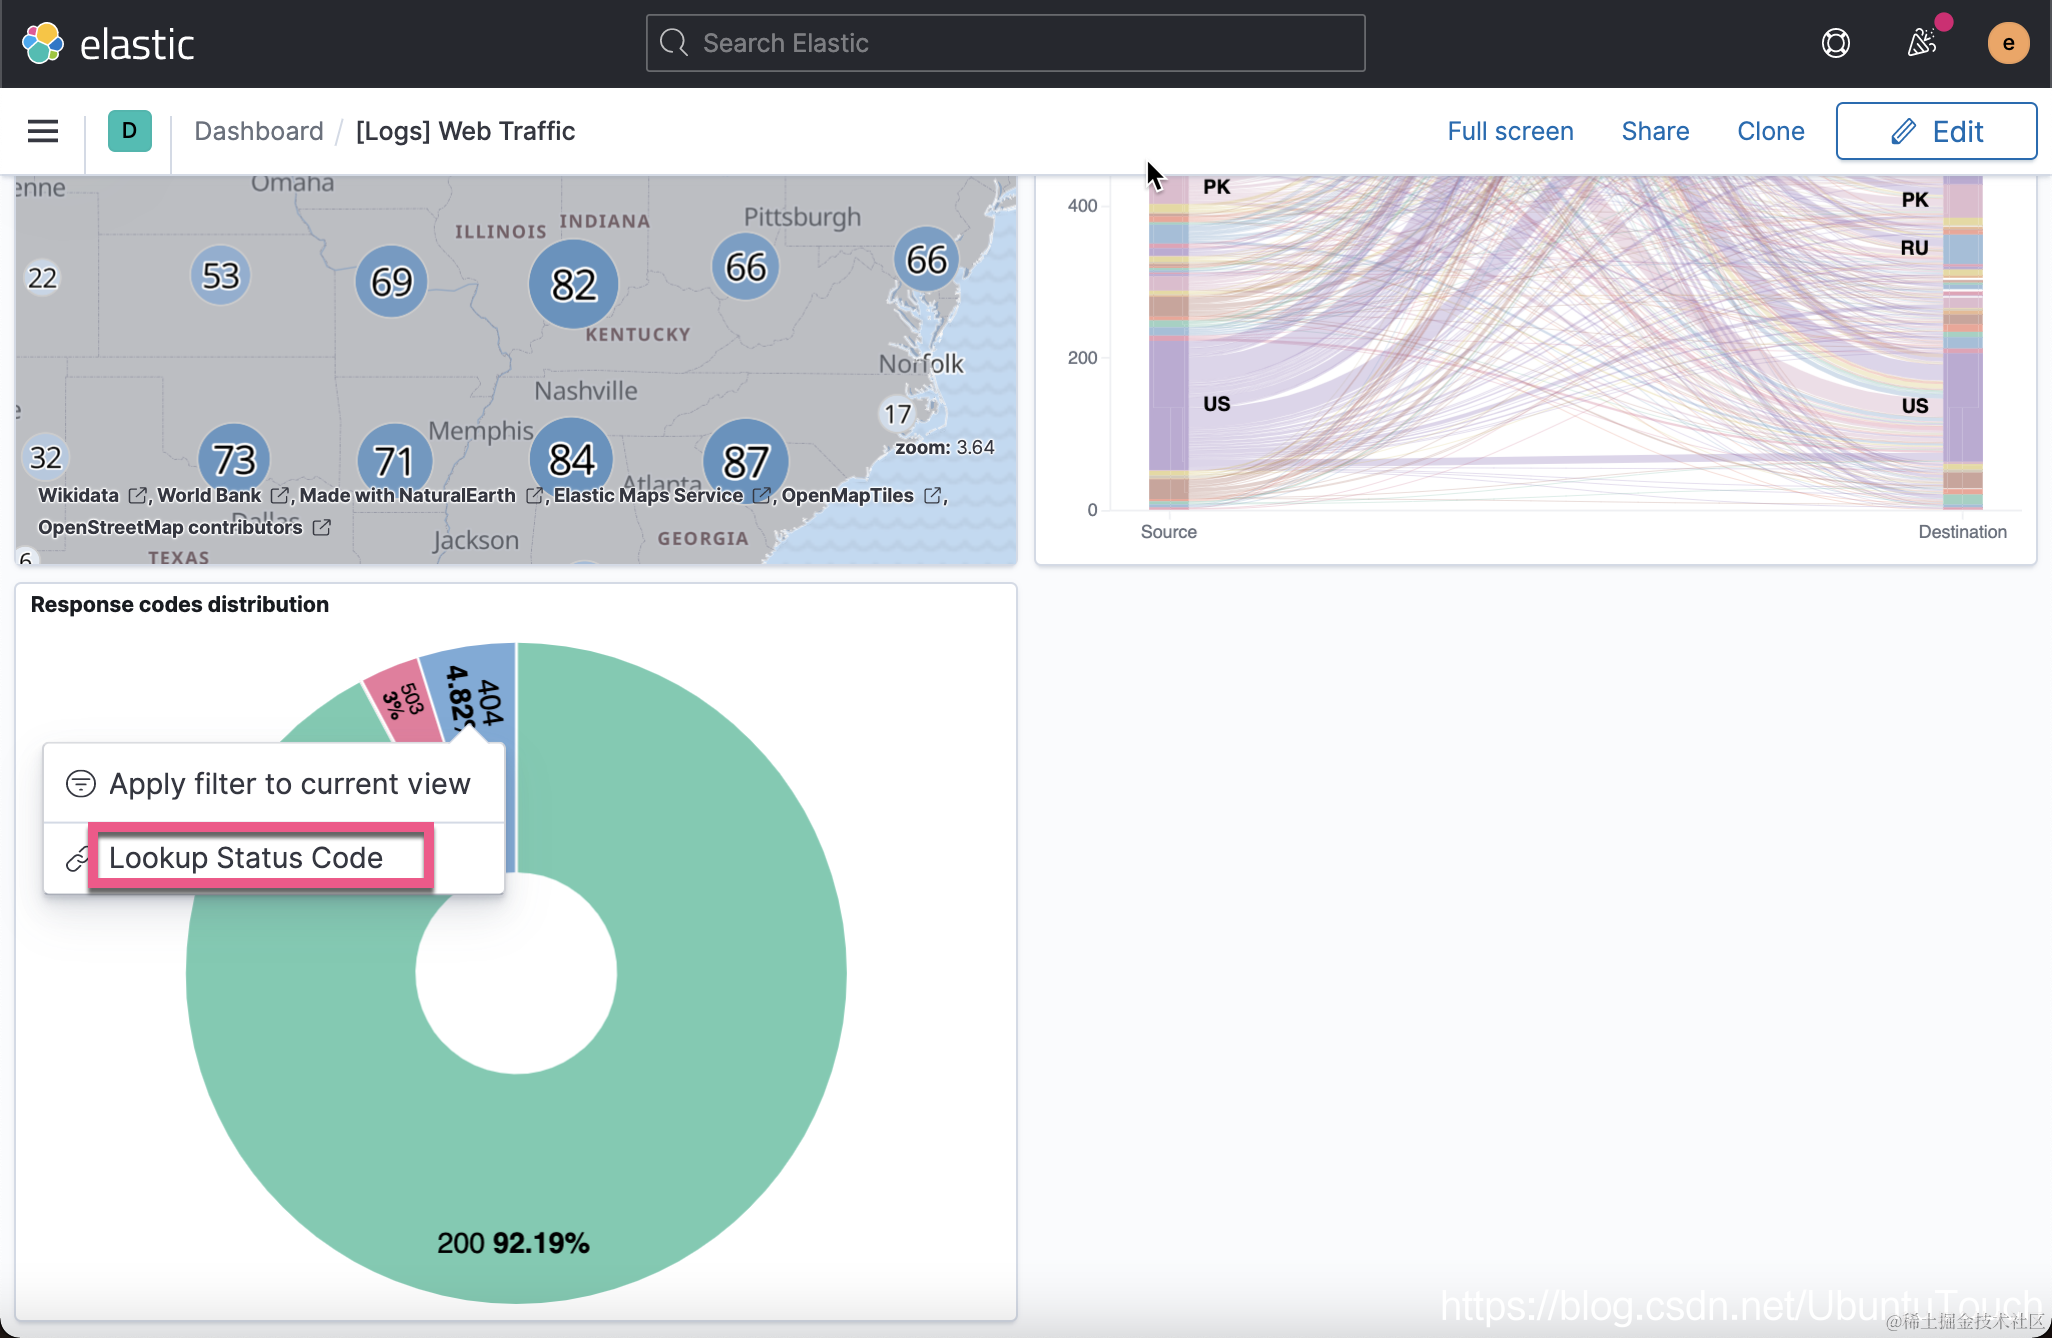
Task: Click the OpenStreetMap contributors external link icon
Action: tap(321, 527)
